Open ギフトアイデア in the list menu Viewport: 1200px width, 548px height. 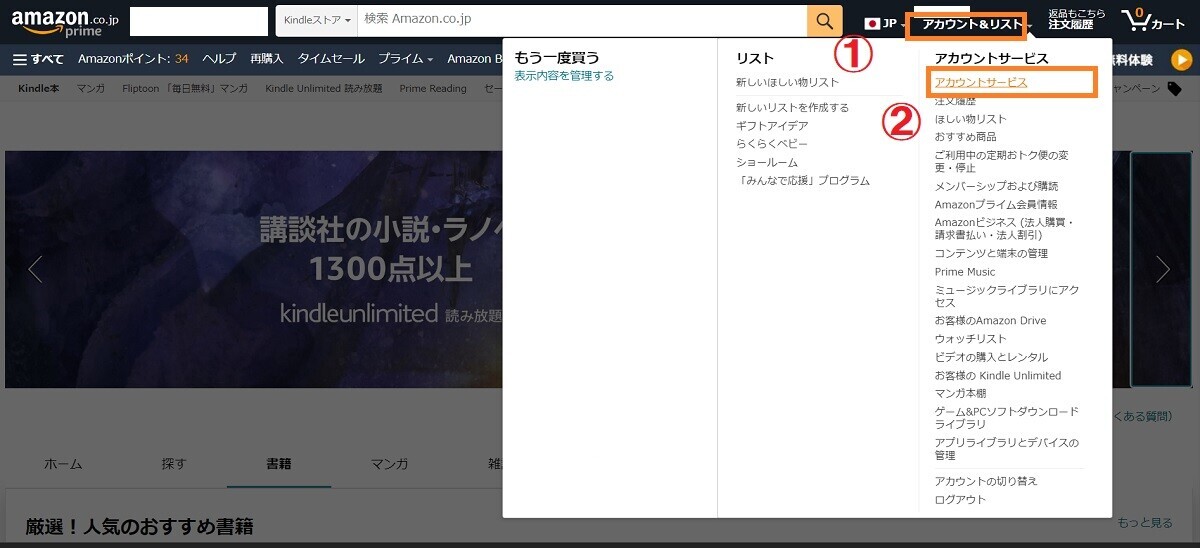(x=772, y=126)
